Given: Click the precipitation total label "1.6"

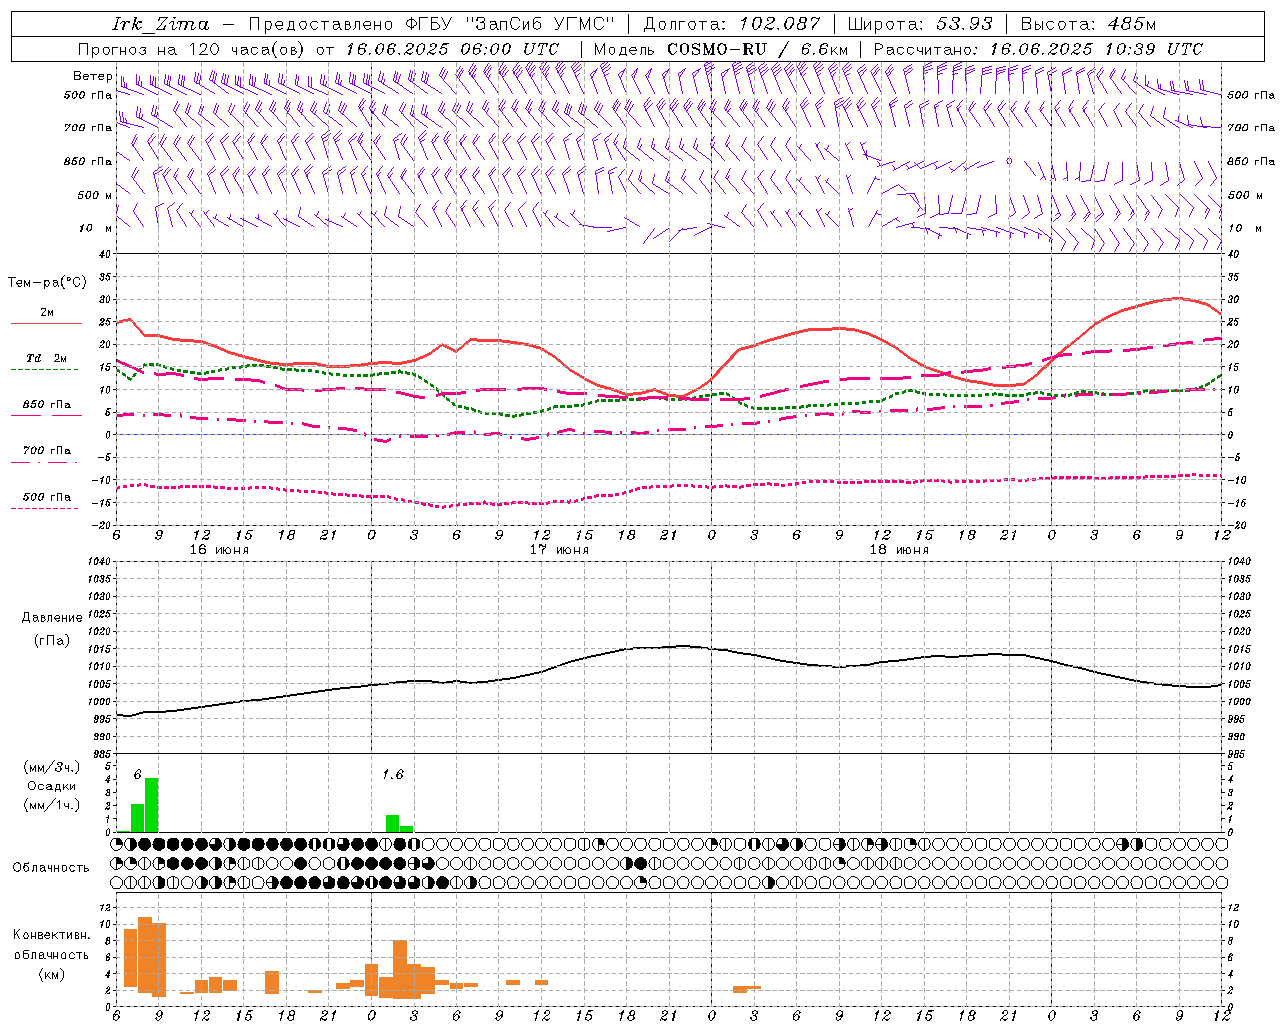Looking at the screenshot, I should click(393, 774).
